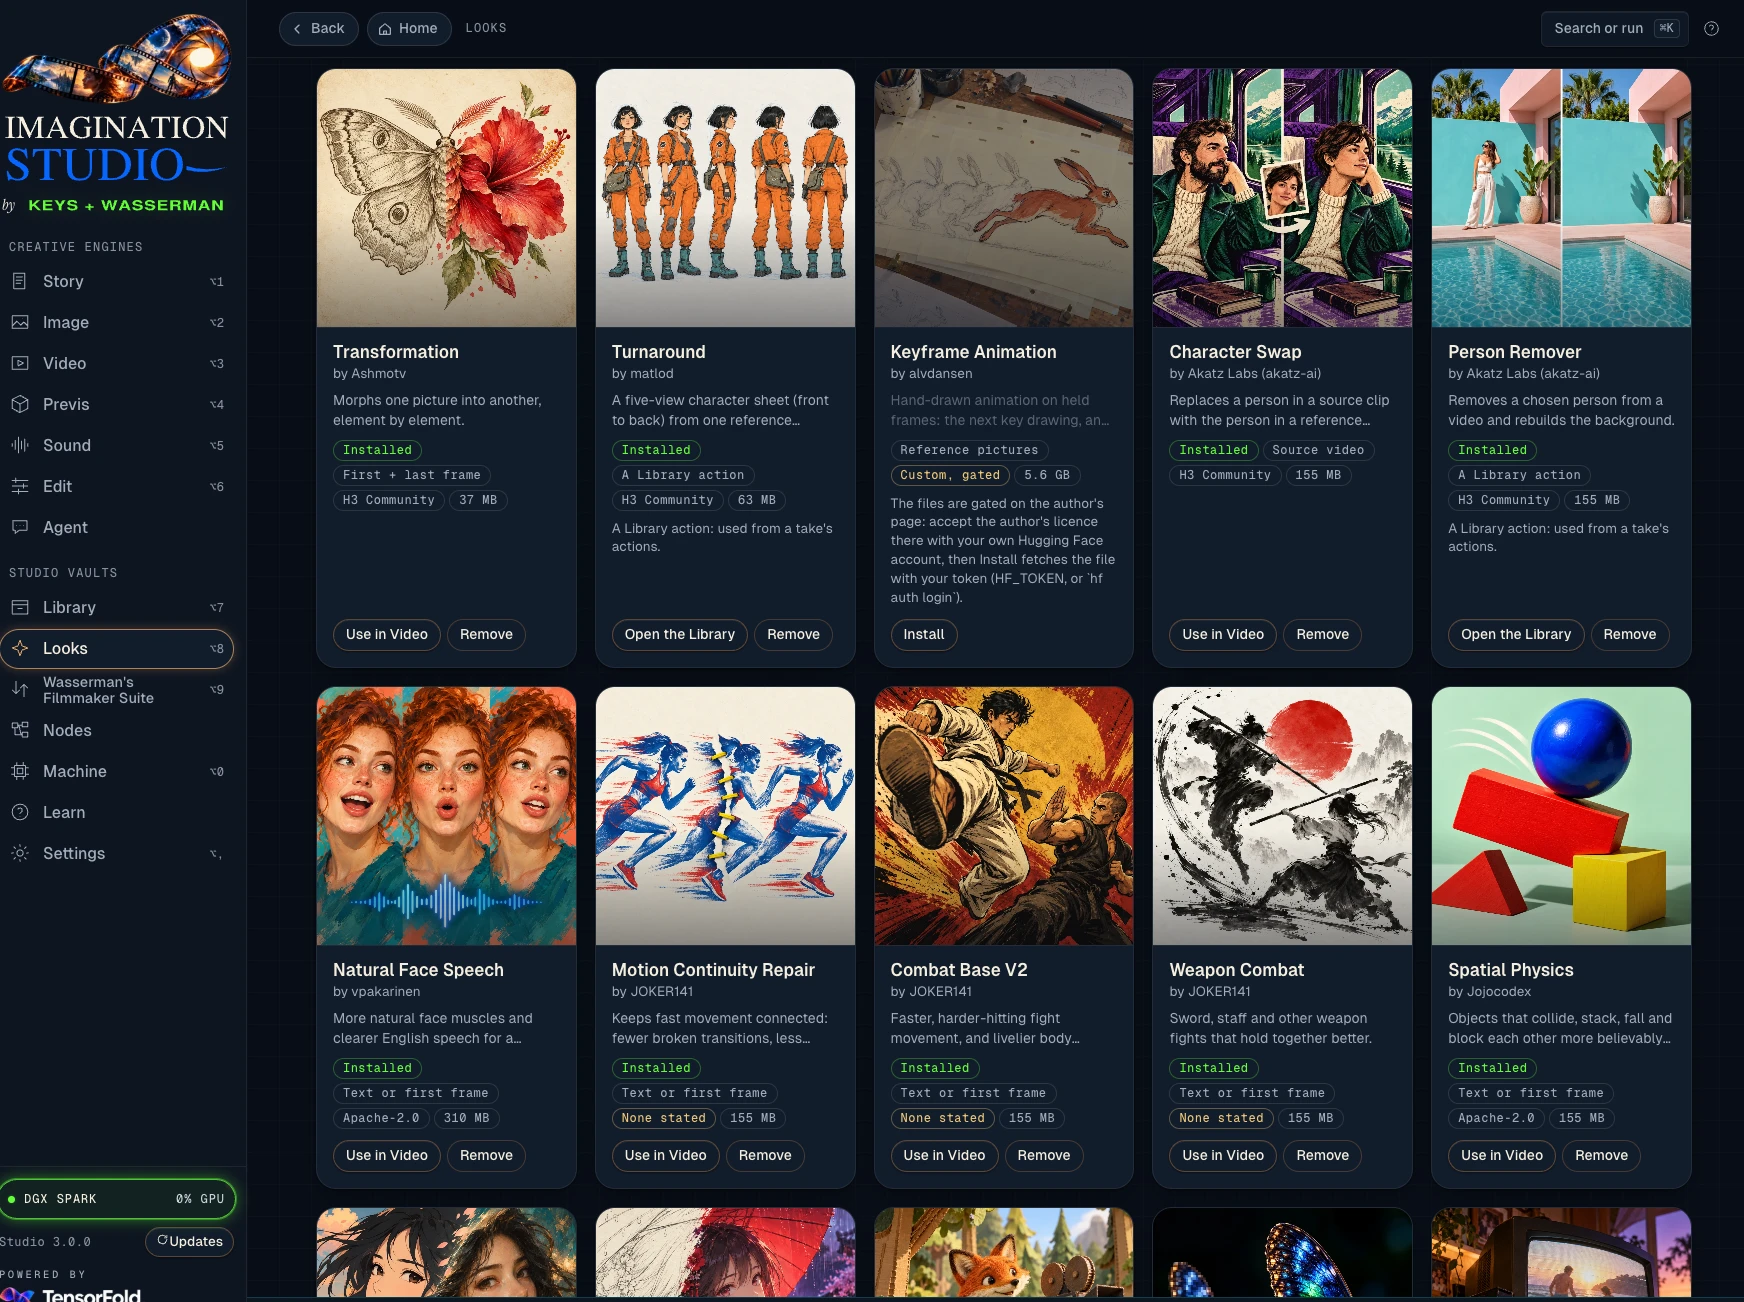Click the Library vault icon
Image resolution: width=1744 pixels, height=1302 pixels.
[x=20, y=607]
